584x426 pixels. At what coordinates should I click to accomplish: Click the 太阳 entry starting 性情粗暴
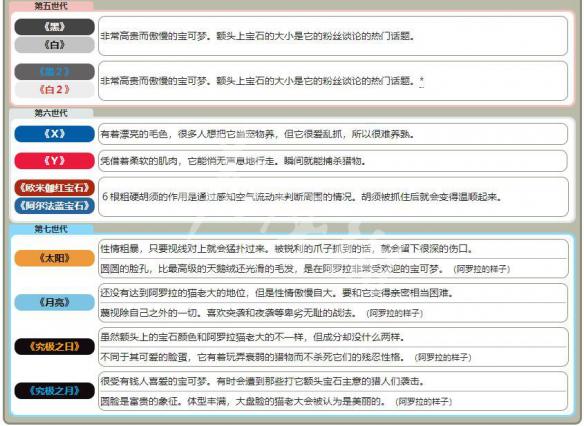tap(286, 249)
